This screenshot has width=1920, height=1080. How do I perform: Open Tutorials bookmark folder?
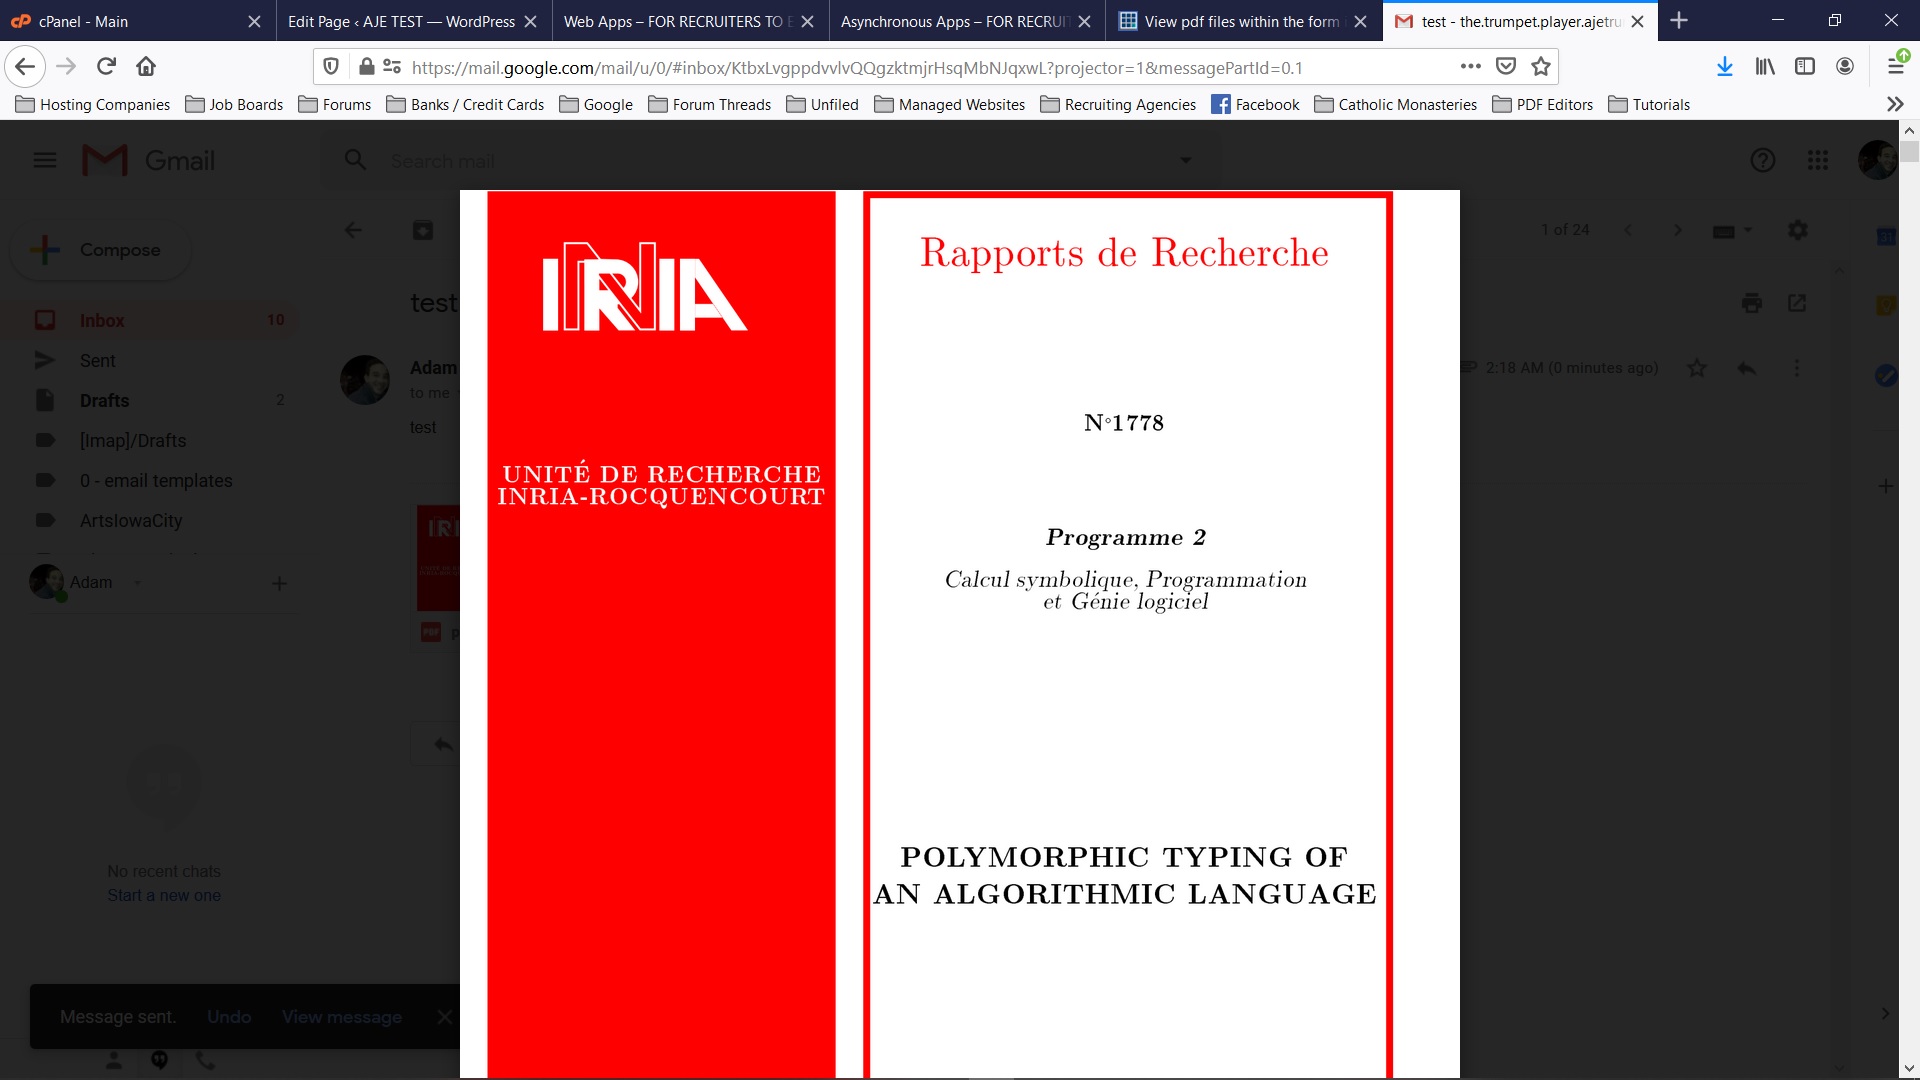[1649, 104]
